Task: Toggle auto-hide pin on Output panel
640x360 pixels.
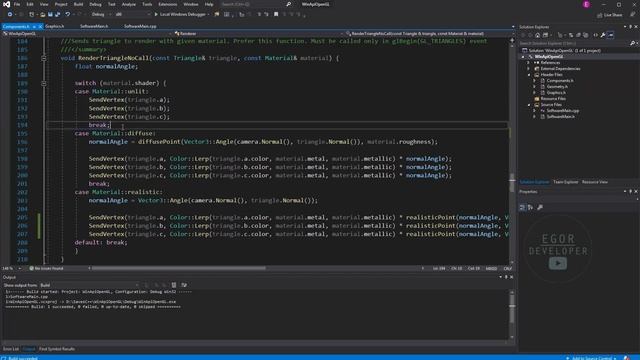Action: click(506, 277)
